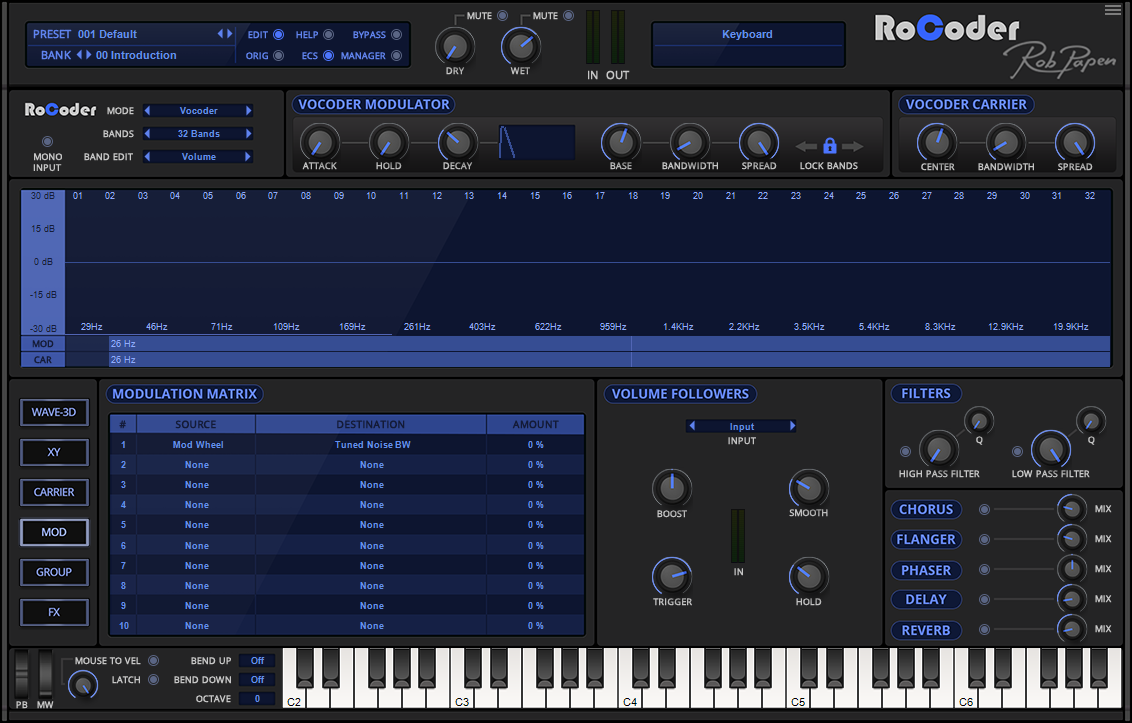Image resolution: width=1132 pixels, height=723 pixels.
Task: Click the Lock Bands padlock icon
Action: coord(829,144)
